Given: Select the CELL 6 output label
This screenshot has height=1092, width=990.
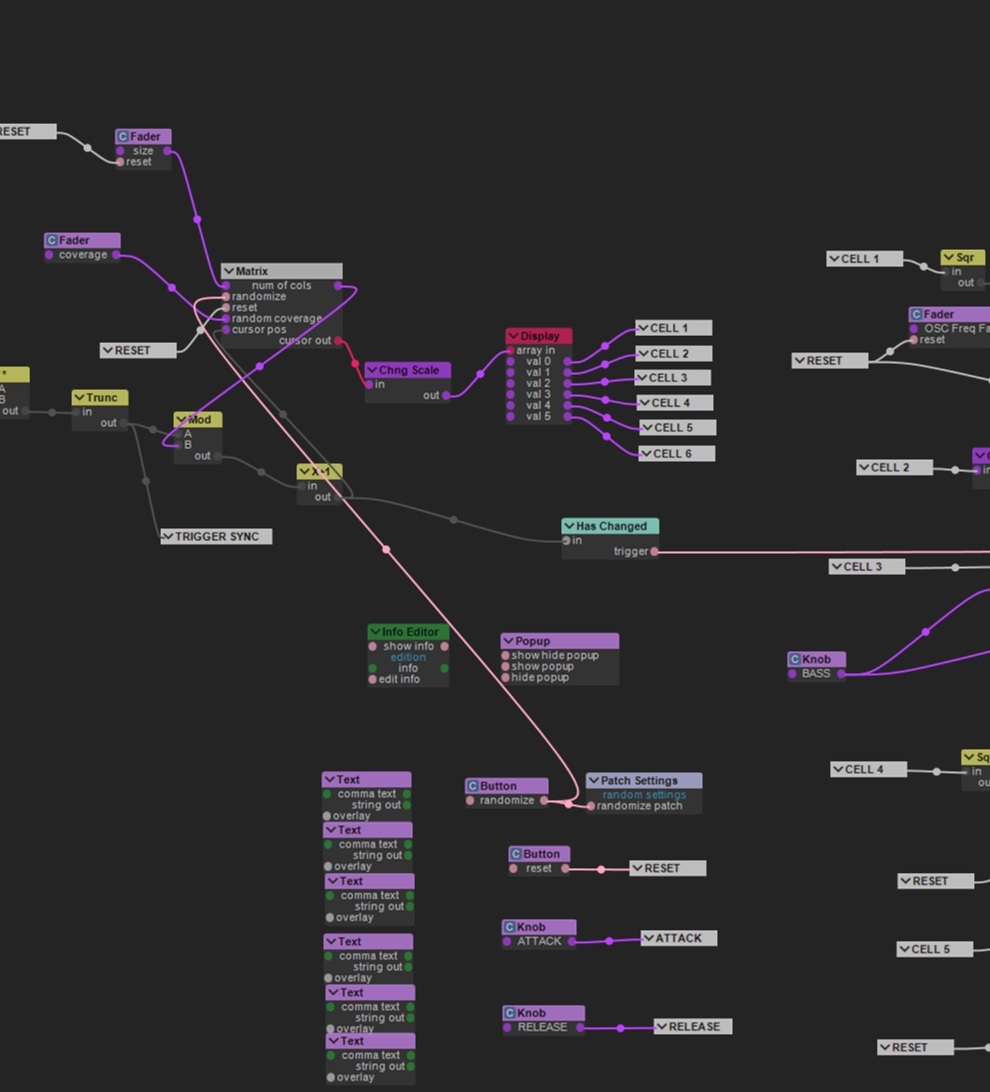Looking at the screenshot, I should pyautogui.click(x=676, y=454).
